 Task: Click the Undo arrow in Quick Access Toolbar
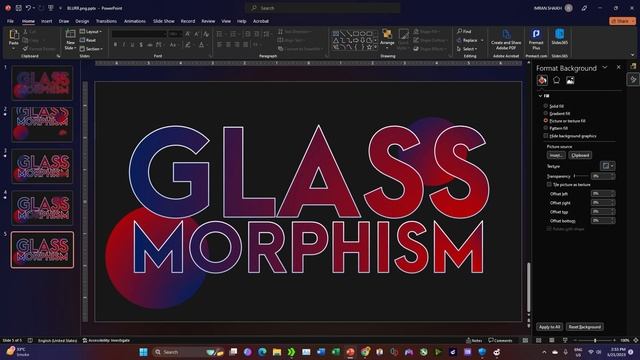pyautogui.click(x=28, y=8)
